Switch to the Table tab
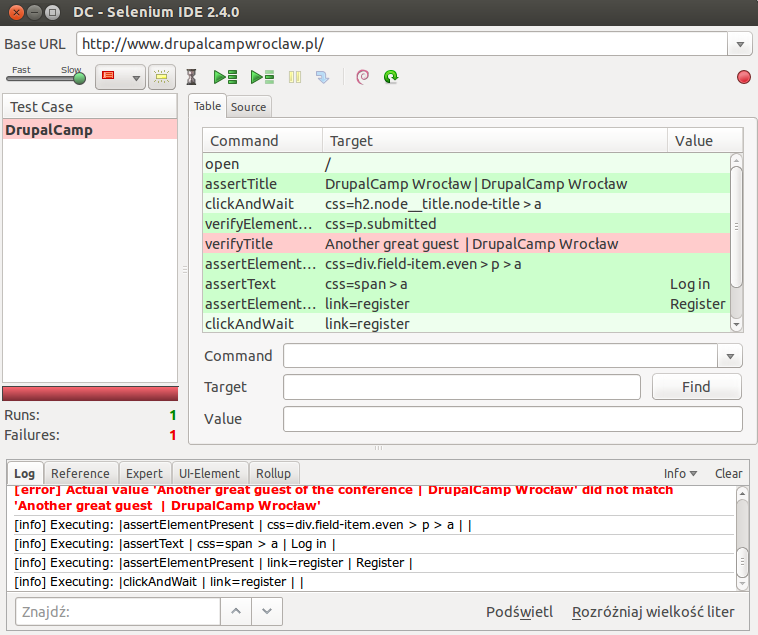 (x=207, y=106)
